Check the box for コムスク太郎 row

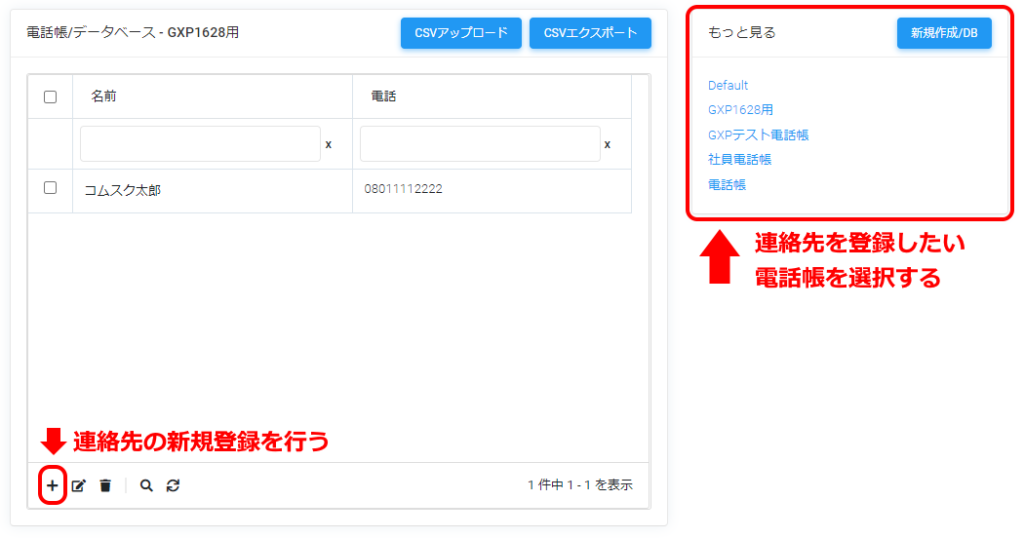(50, 188)
